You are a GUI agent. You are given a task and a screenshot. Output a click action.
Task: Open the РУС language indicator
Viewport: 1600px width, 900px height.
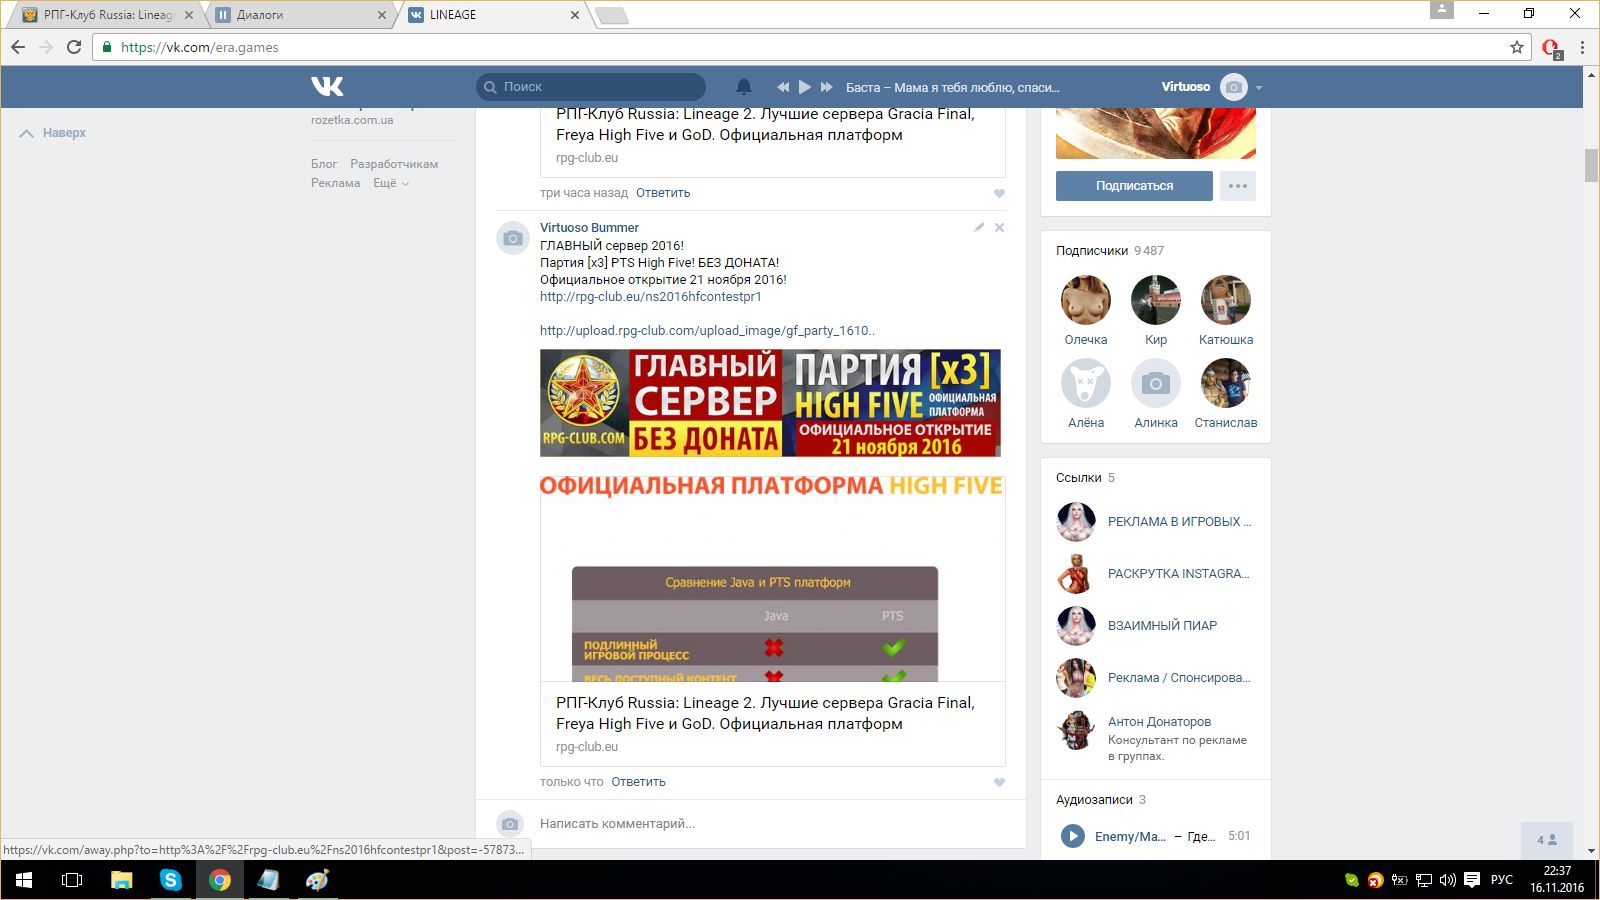[x=1502, y=880]
